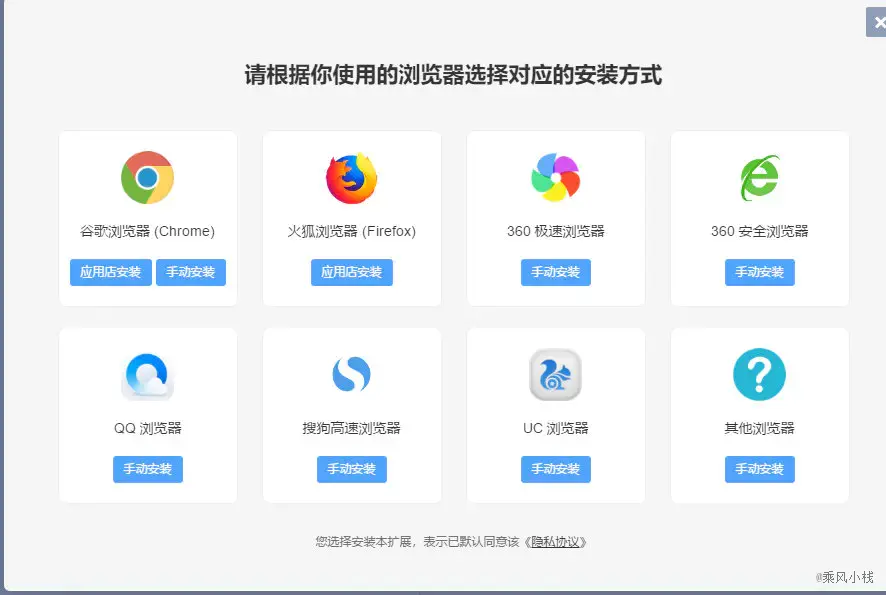Open the 隐私协议 privacy agreement link

(555, 542)
